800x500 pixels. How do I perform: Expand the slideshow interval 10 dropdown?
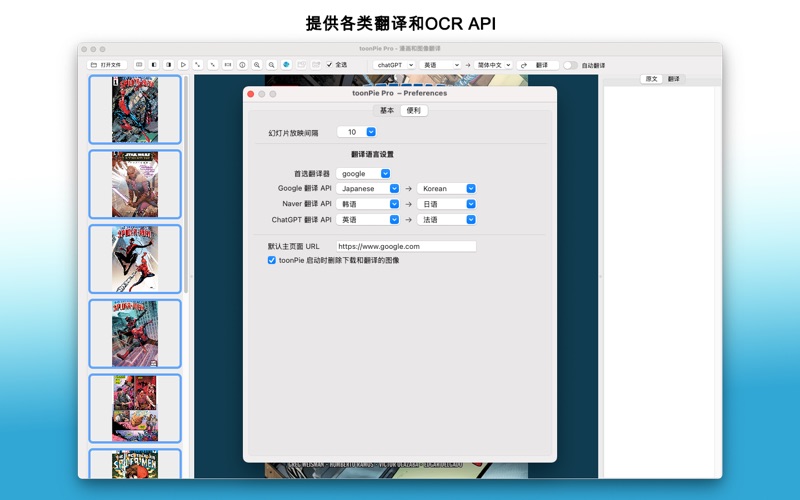coord(356,132)
